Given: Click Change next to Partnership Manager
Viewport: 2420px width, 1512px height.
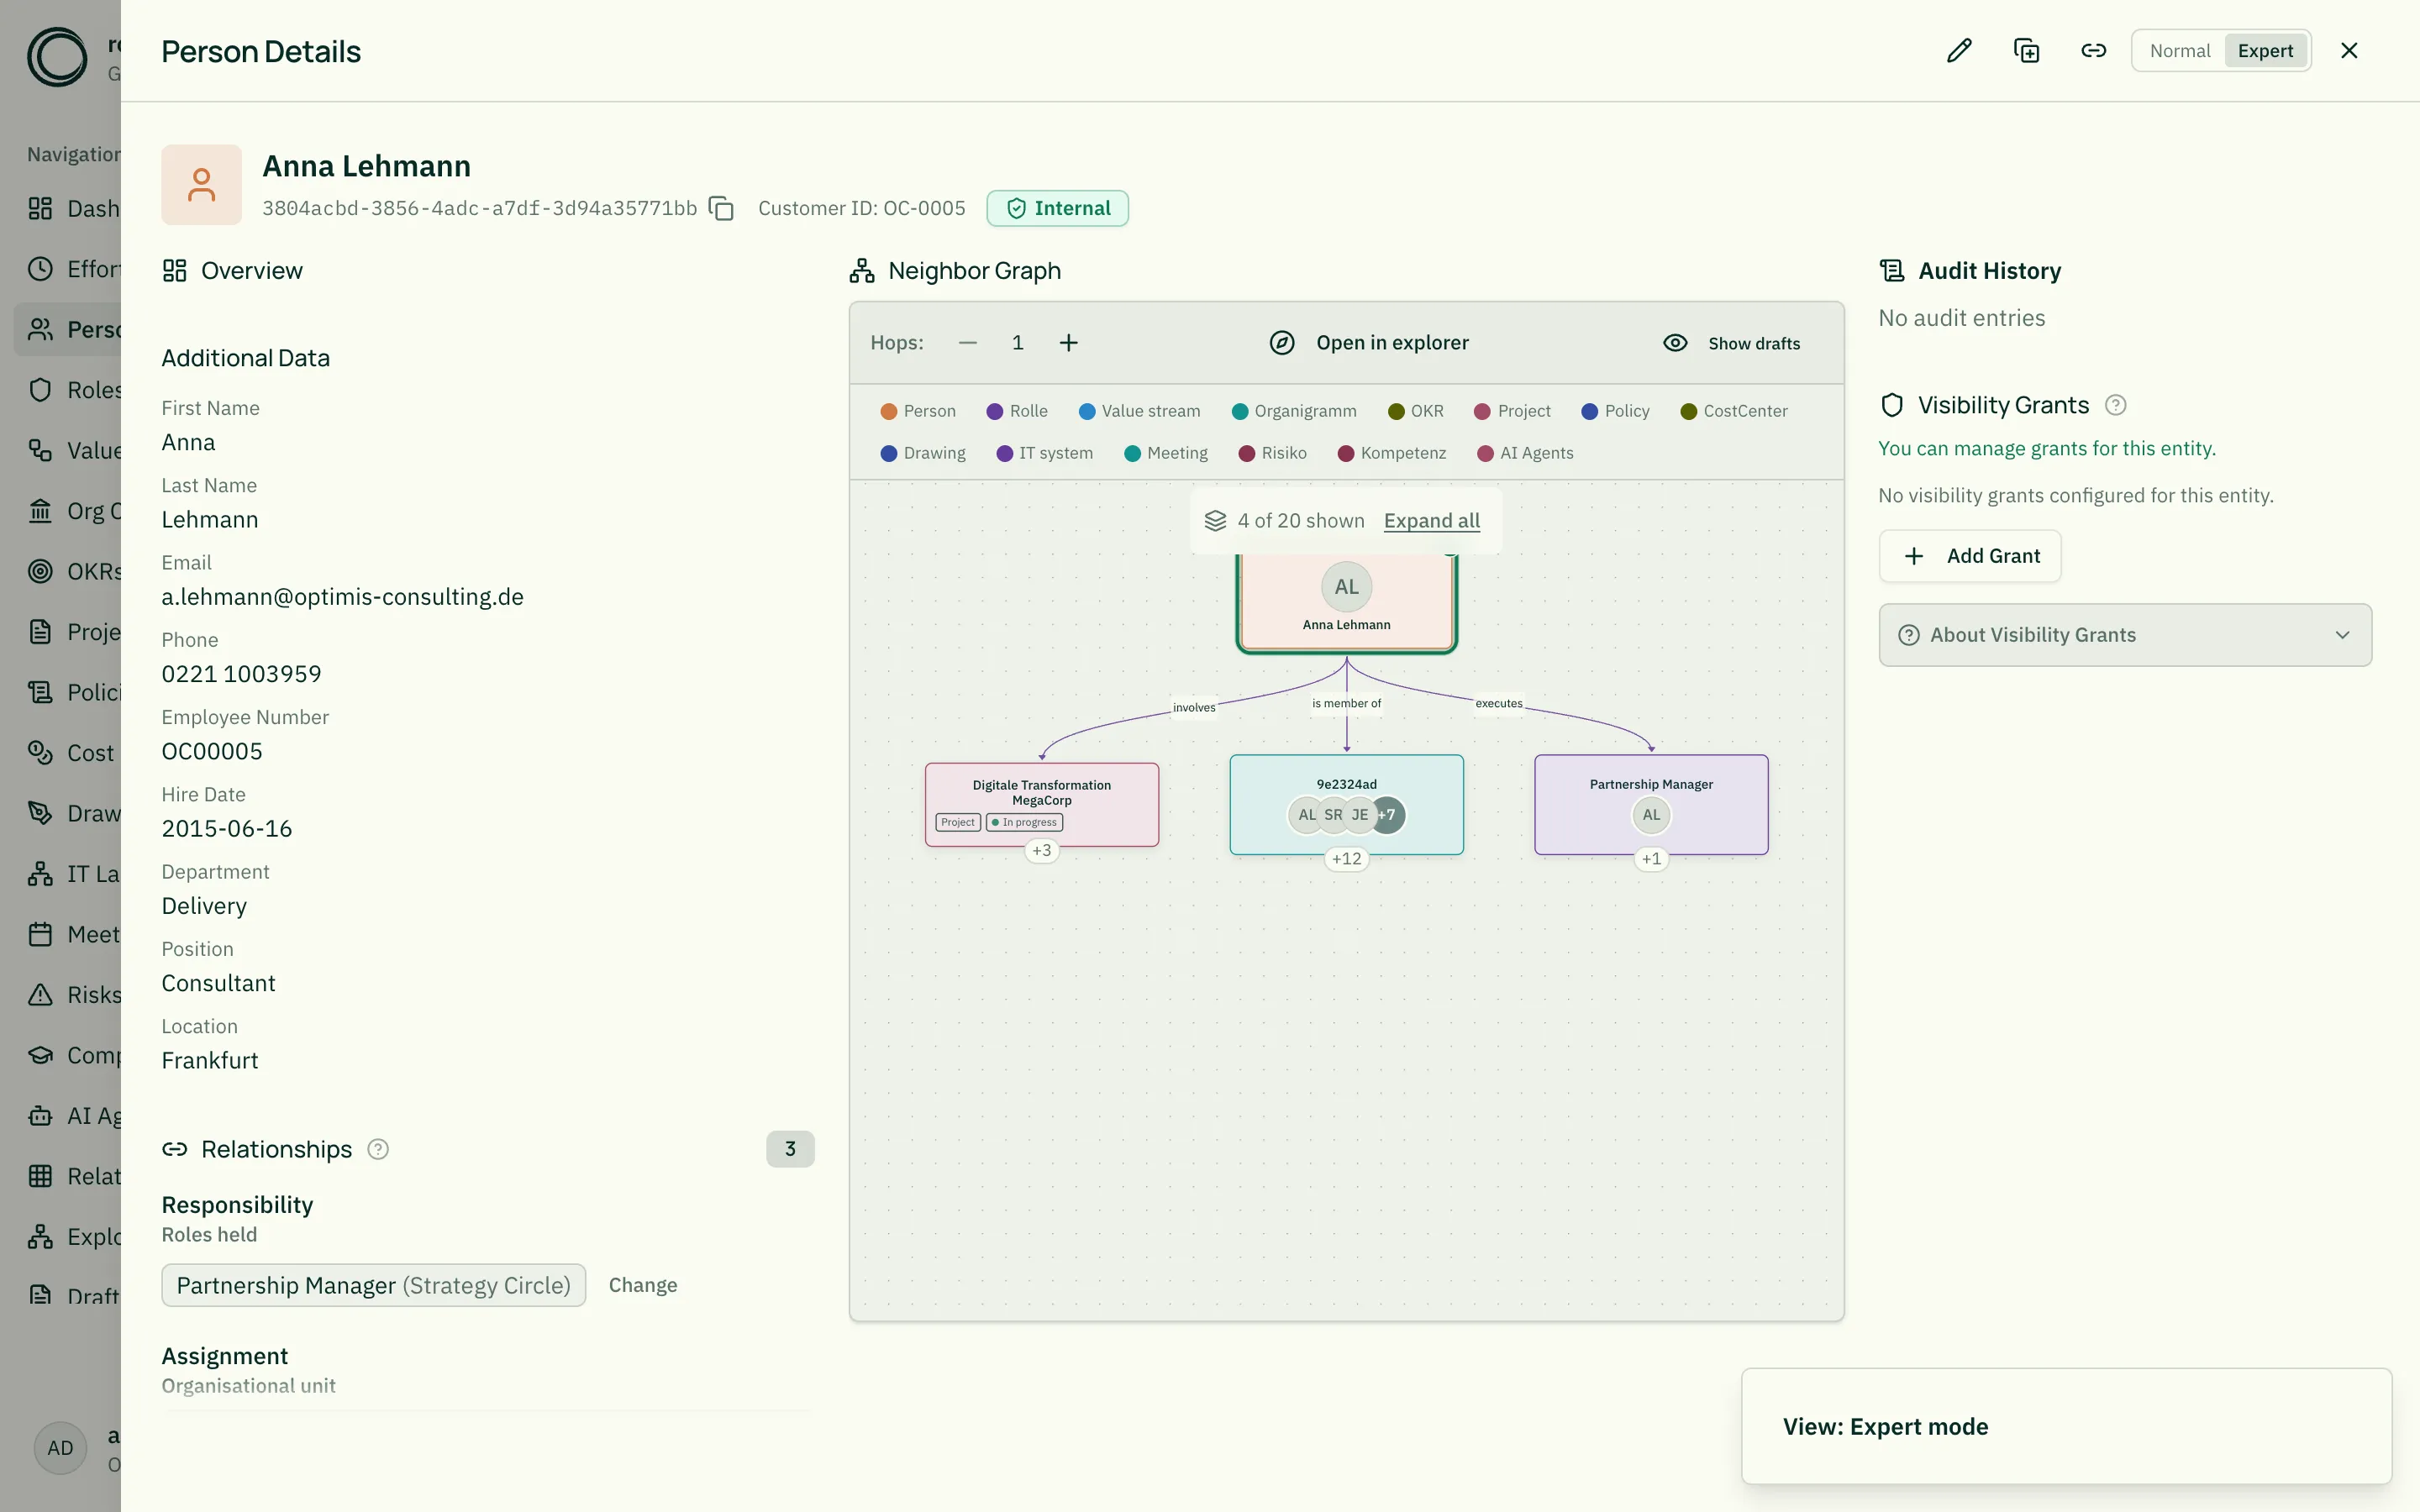Looking at the screenshot, I should [643, 1285].
